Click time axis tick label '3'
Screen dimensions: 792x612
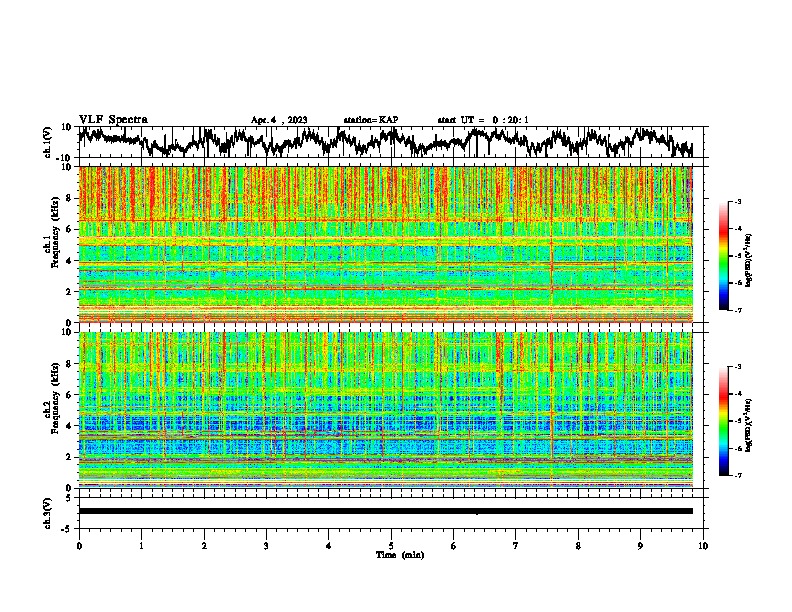(x=266, y=546)
